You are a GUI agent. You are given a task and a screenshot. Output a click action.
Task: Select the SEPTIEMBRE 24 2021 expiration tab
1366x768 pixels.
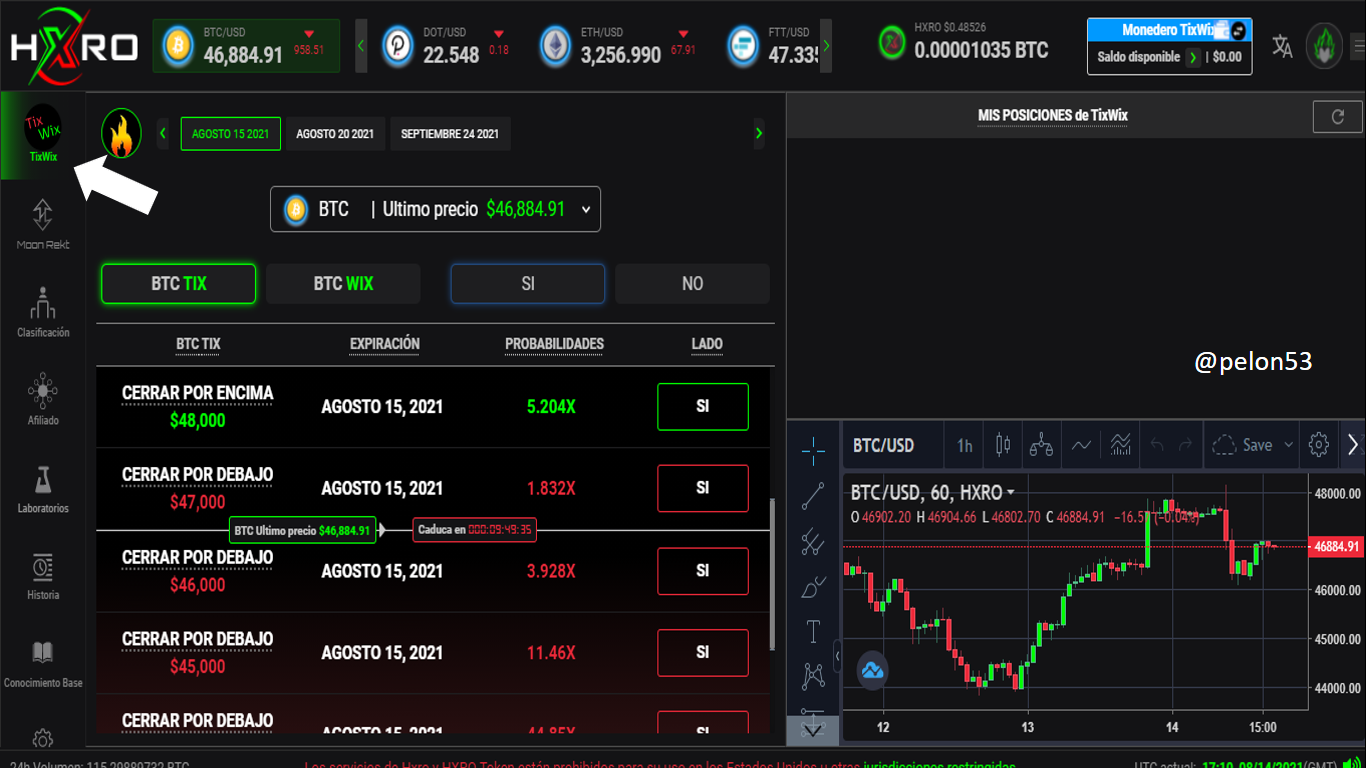[x=450, y=134]
